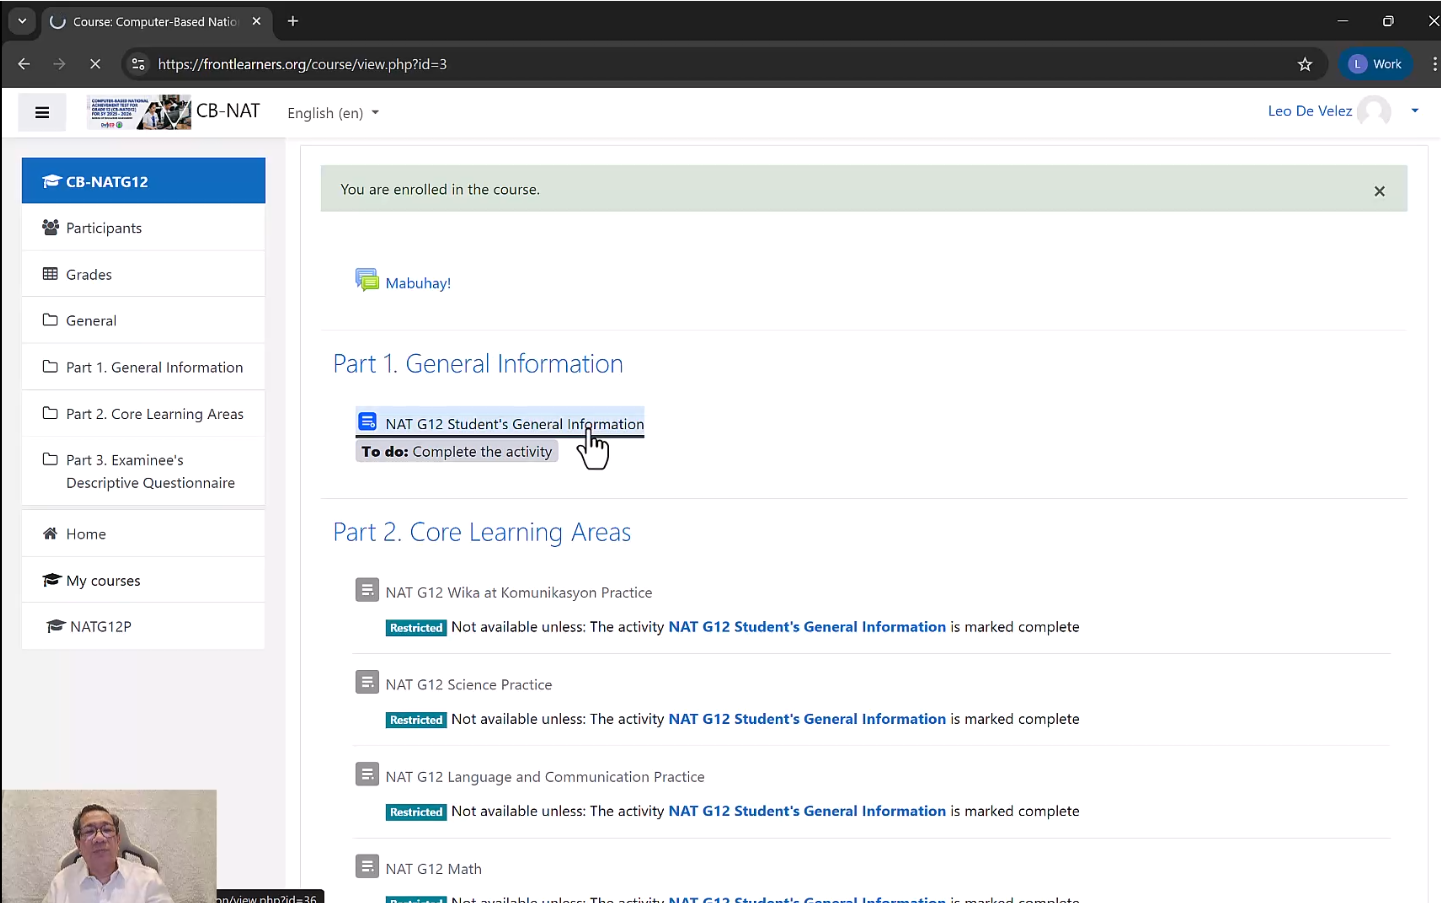Open Participants in the sidebar
This screenshot has width=1441, height=903.
[104, 228]
